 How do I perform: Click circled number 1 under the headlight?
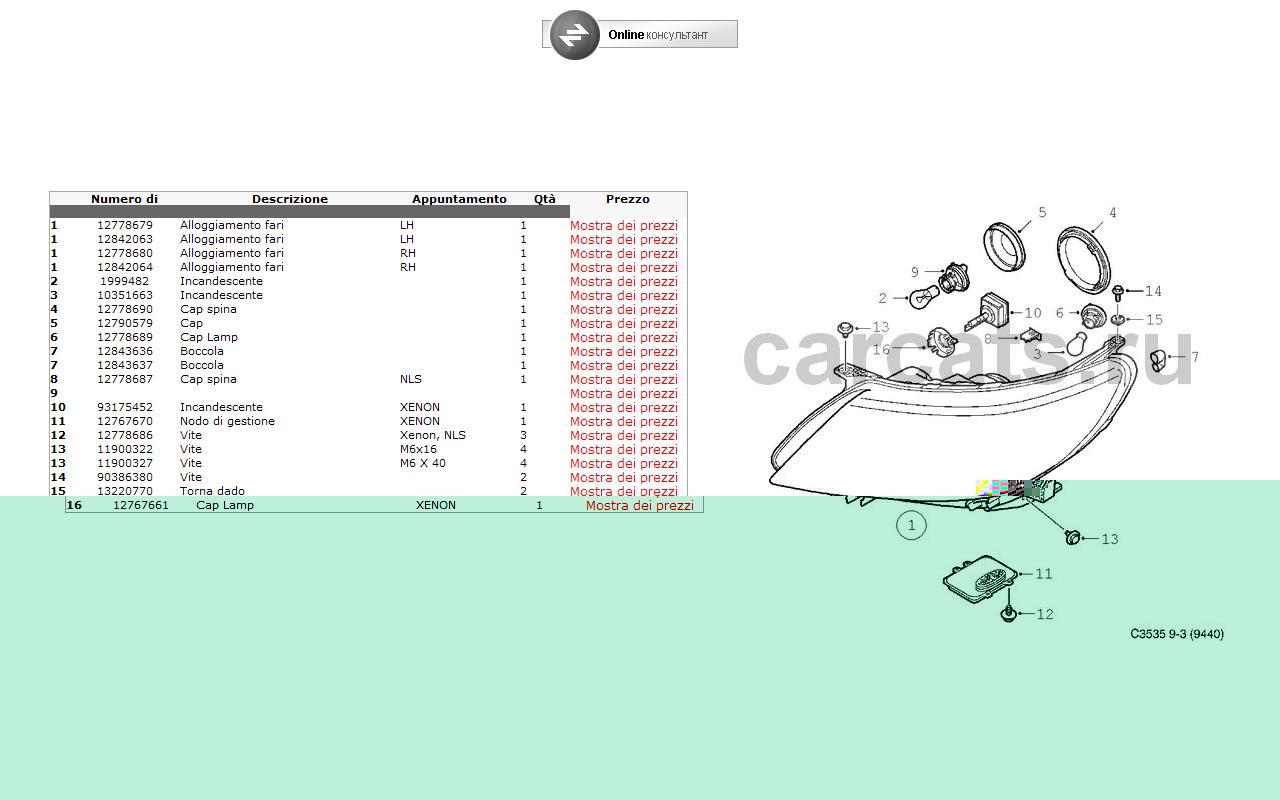coord(911,525)
